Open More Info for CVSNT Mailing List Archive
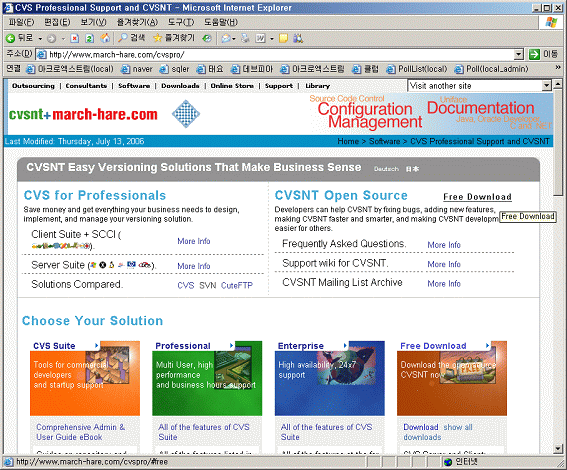 (444, 283)
